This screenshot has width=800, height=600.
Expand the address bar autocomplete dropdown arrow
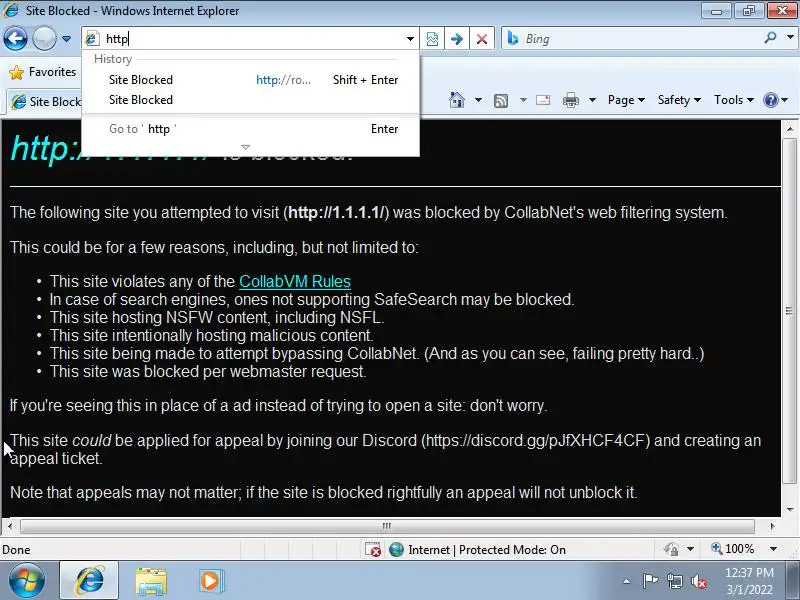[x=410, y=39]
